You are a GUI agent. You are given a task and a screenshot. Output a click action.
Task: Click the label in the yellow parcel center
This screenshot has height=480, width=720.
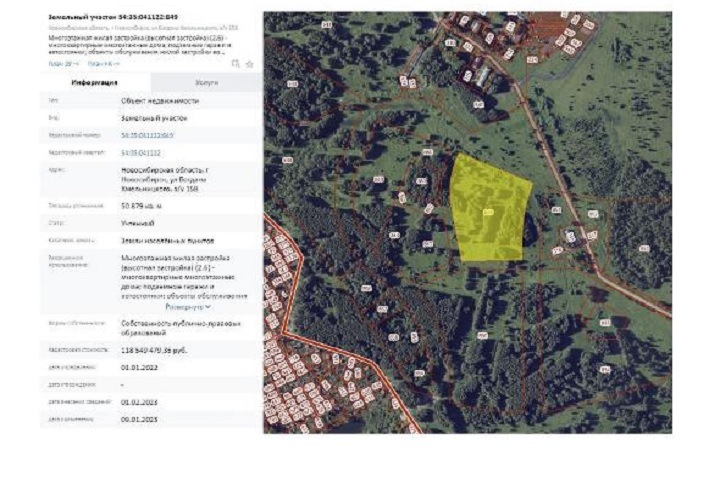[488, 212]
